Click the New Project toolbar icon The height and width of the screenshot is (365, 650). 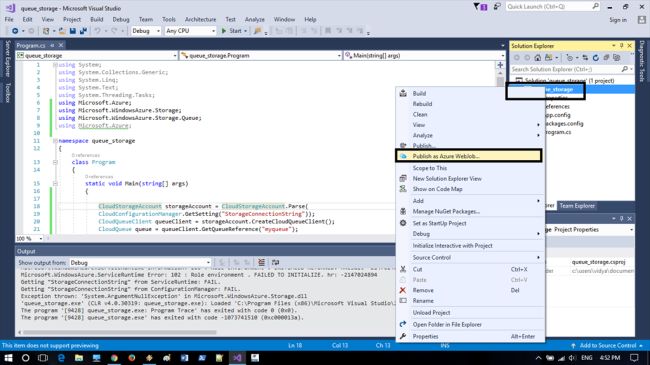point(46,31)
